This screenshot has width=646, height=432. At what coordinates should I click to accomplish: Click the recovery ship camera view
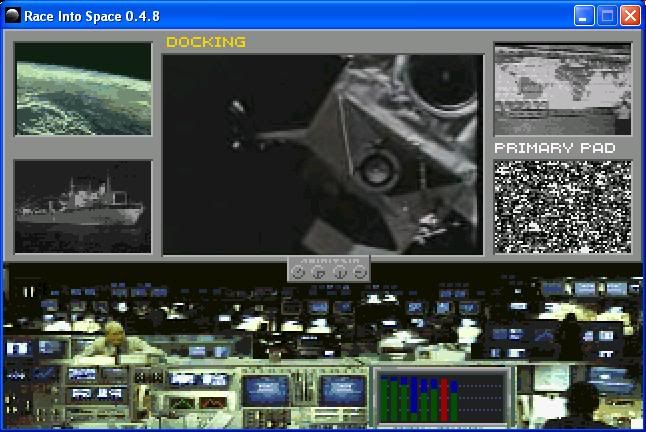click(x=83, y=206)
